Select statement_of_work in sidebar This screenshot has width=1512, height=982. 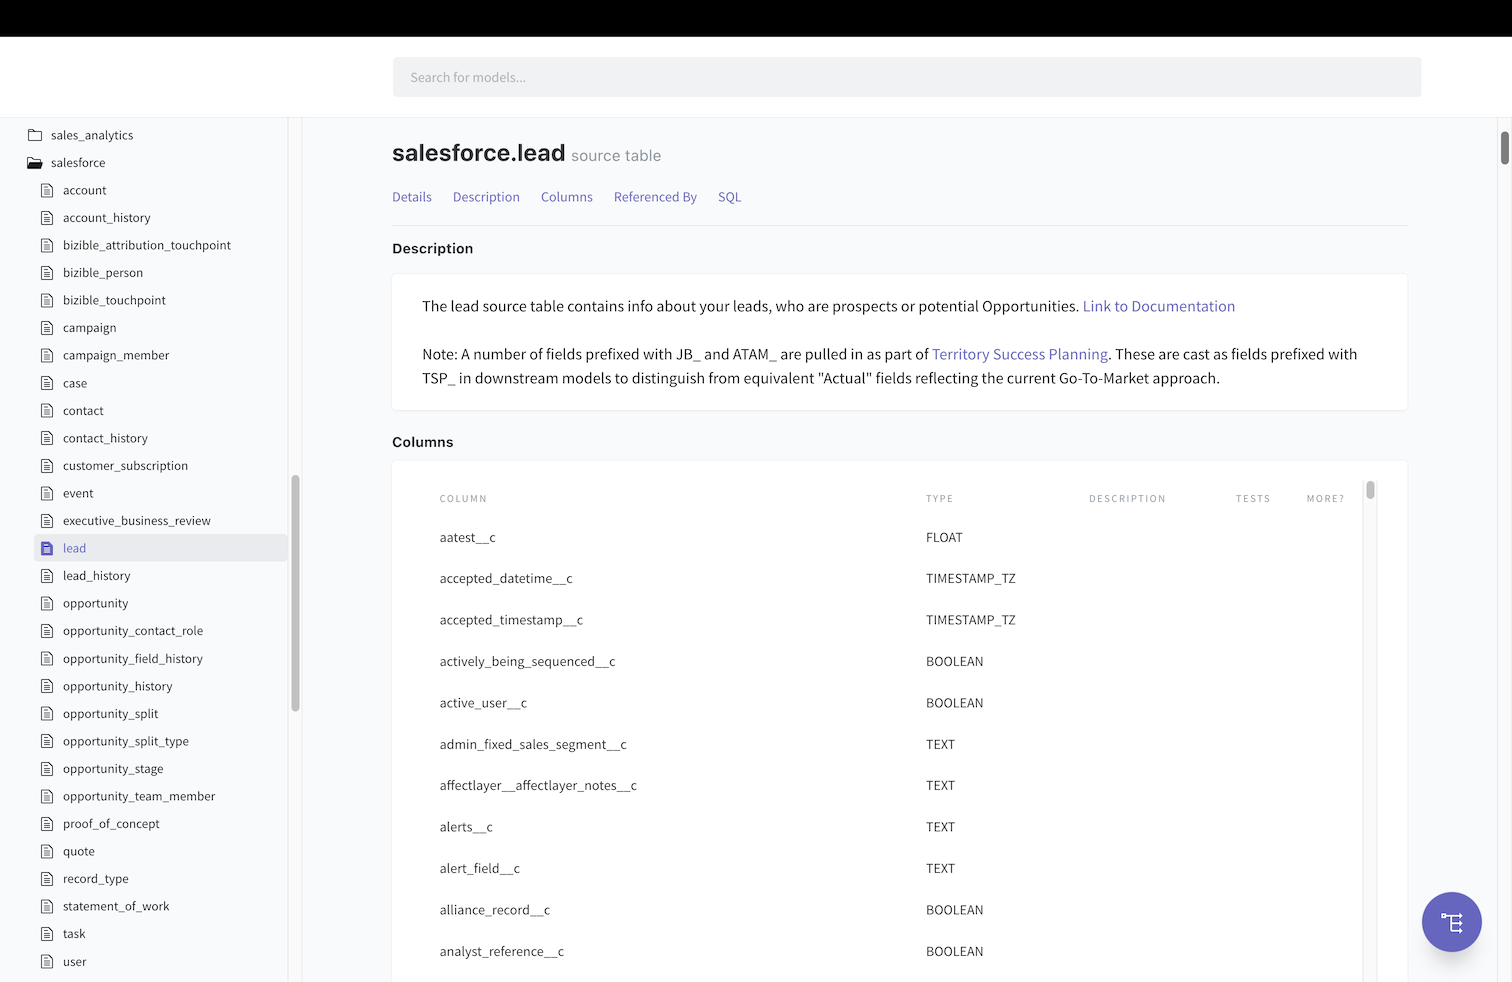(x=116, y=907)
